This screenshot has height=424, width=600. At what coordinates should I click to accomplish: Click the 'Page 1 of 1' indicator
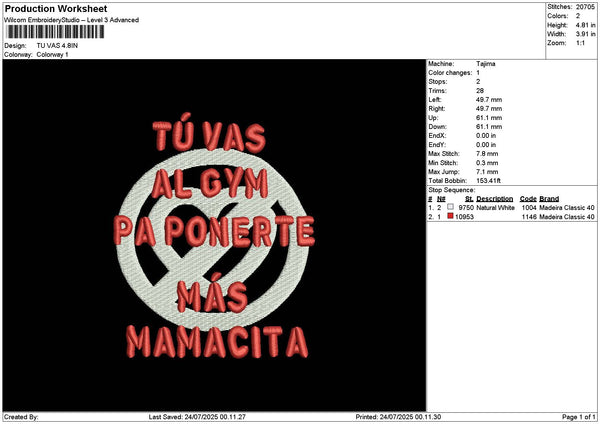[x=579, y=417]
